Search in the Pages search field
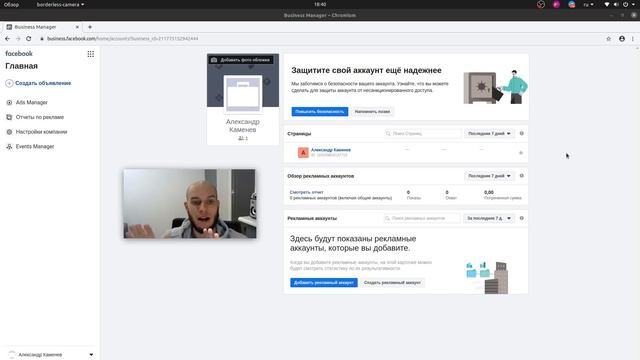This screenshot has height=360, width=640. point(423,133)
